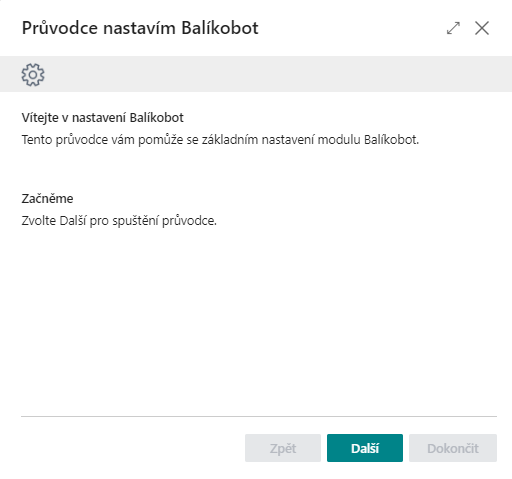
Task: Click the greyed-out Dokončit button
Action: [453, 448]
